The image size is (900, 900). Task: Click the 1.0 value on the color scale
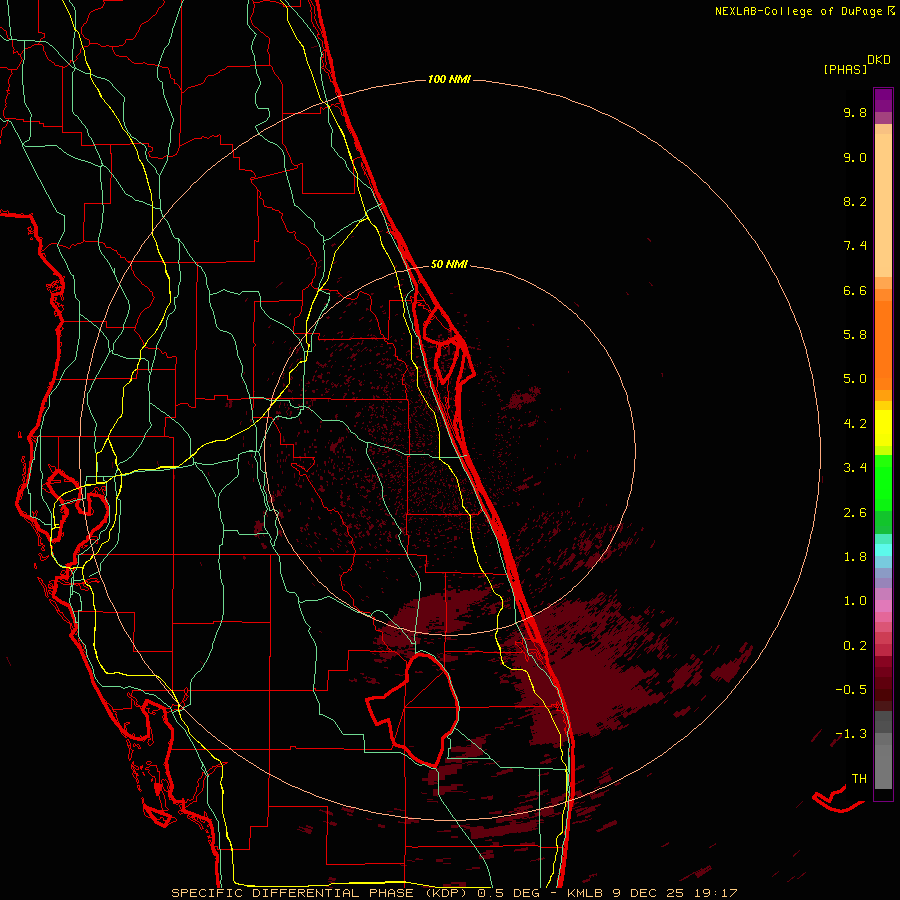[855, 601]
